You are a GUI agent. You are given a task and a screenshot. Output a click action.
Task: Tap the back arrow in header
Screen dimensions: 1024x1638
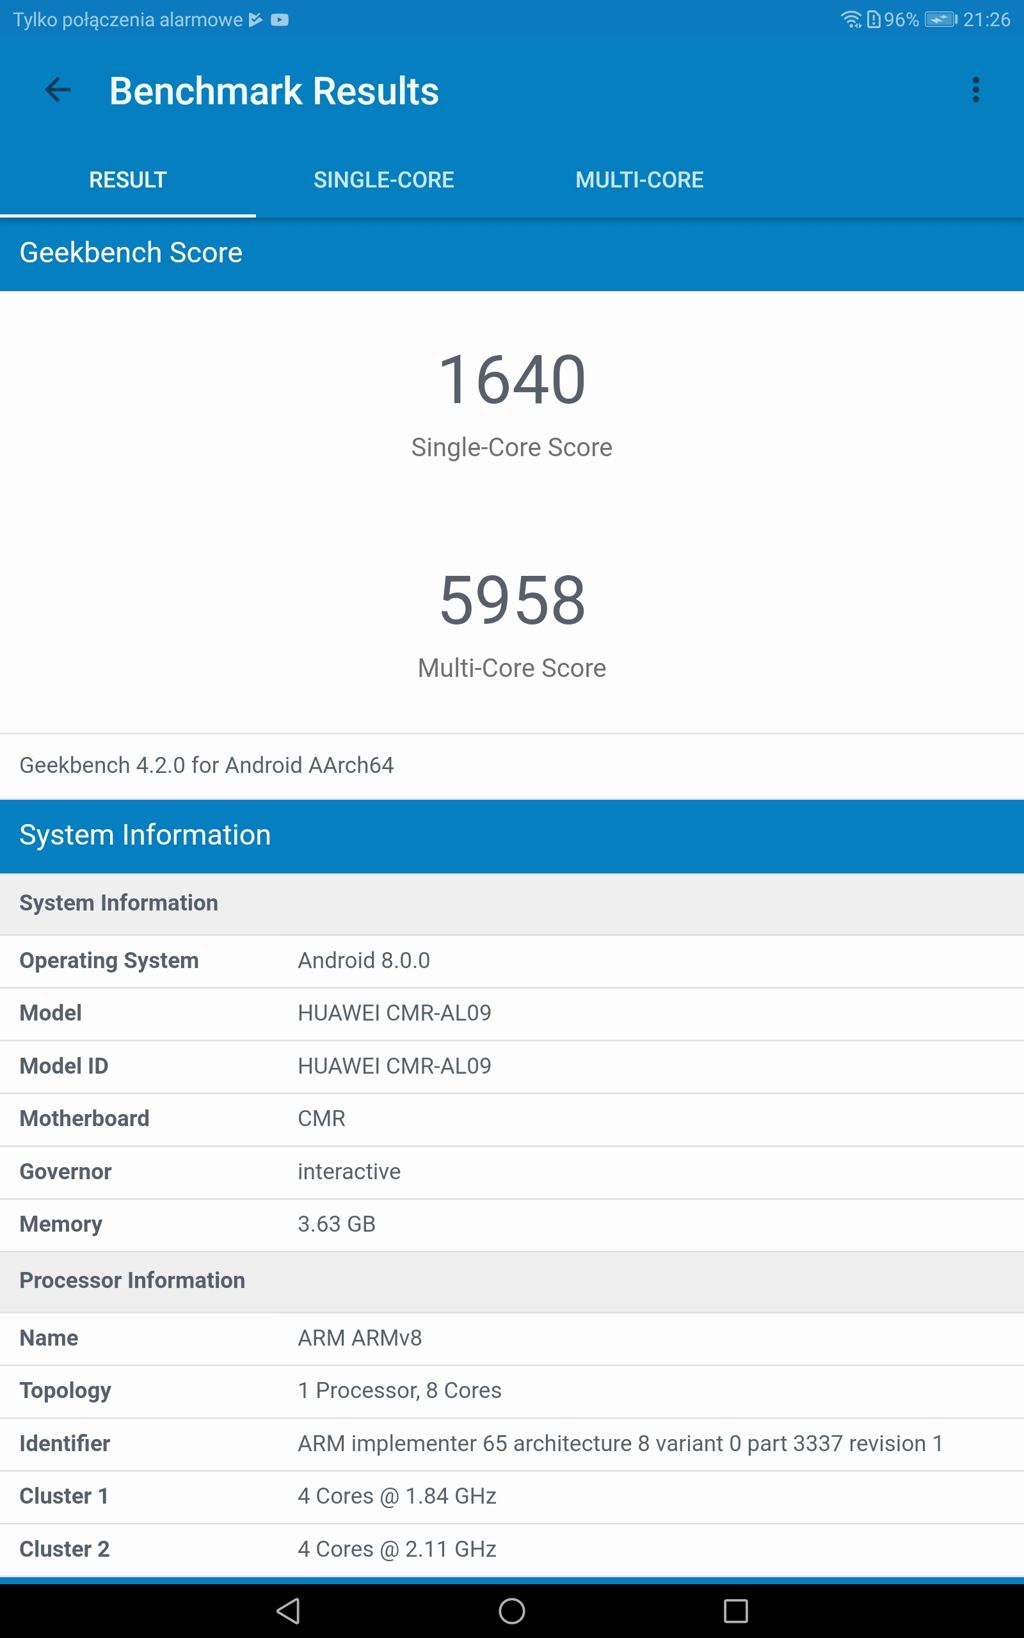[57, 91]
